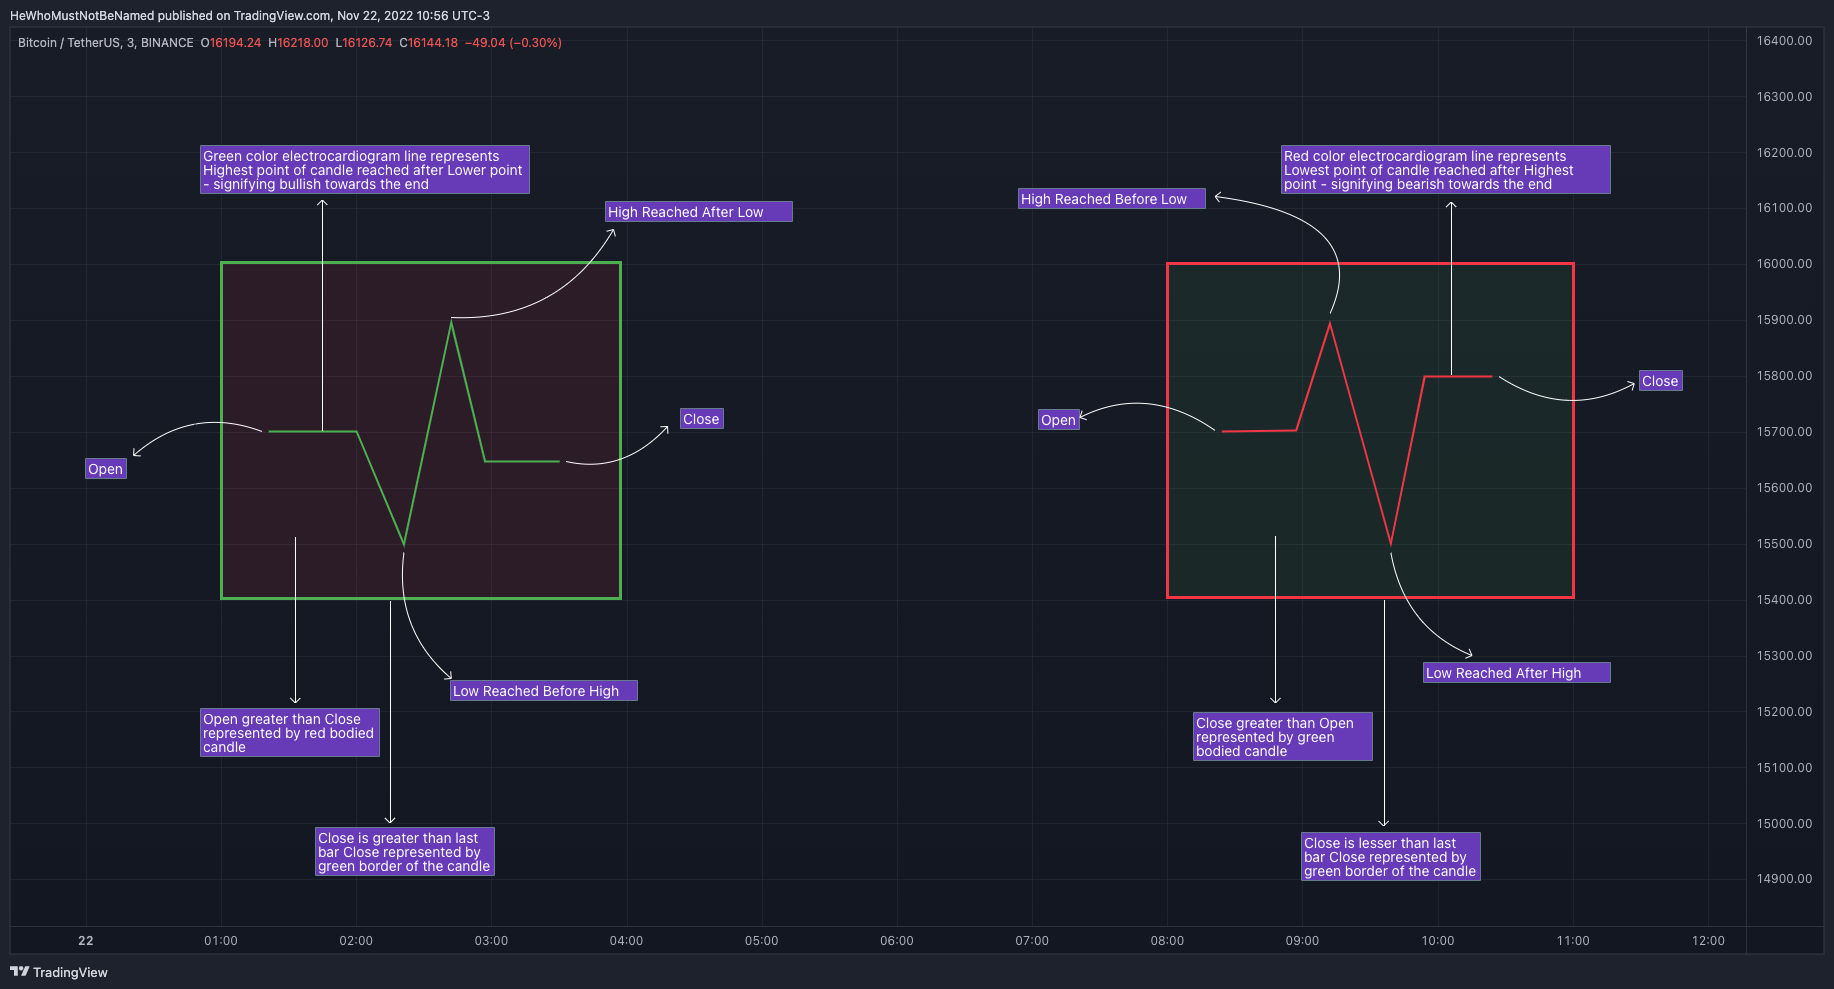Click the '22' date label on time axis
Viewport: 1834px width, 989px height.
click(86, 941)
